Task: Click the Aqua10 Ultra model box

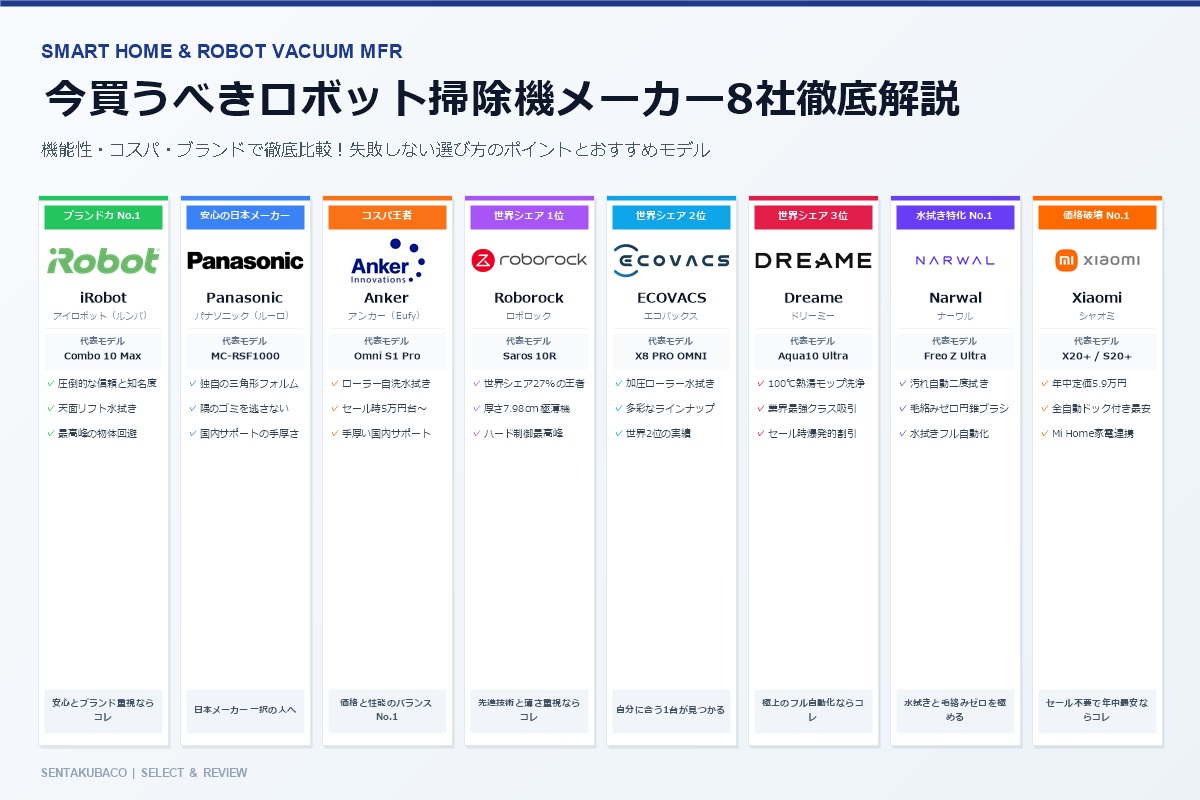Action: [x=813, y=349]
